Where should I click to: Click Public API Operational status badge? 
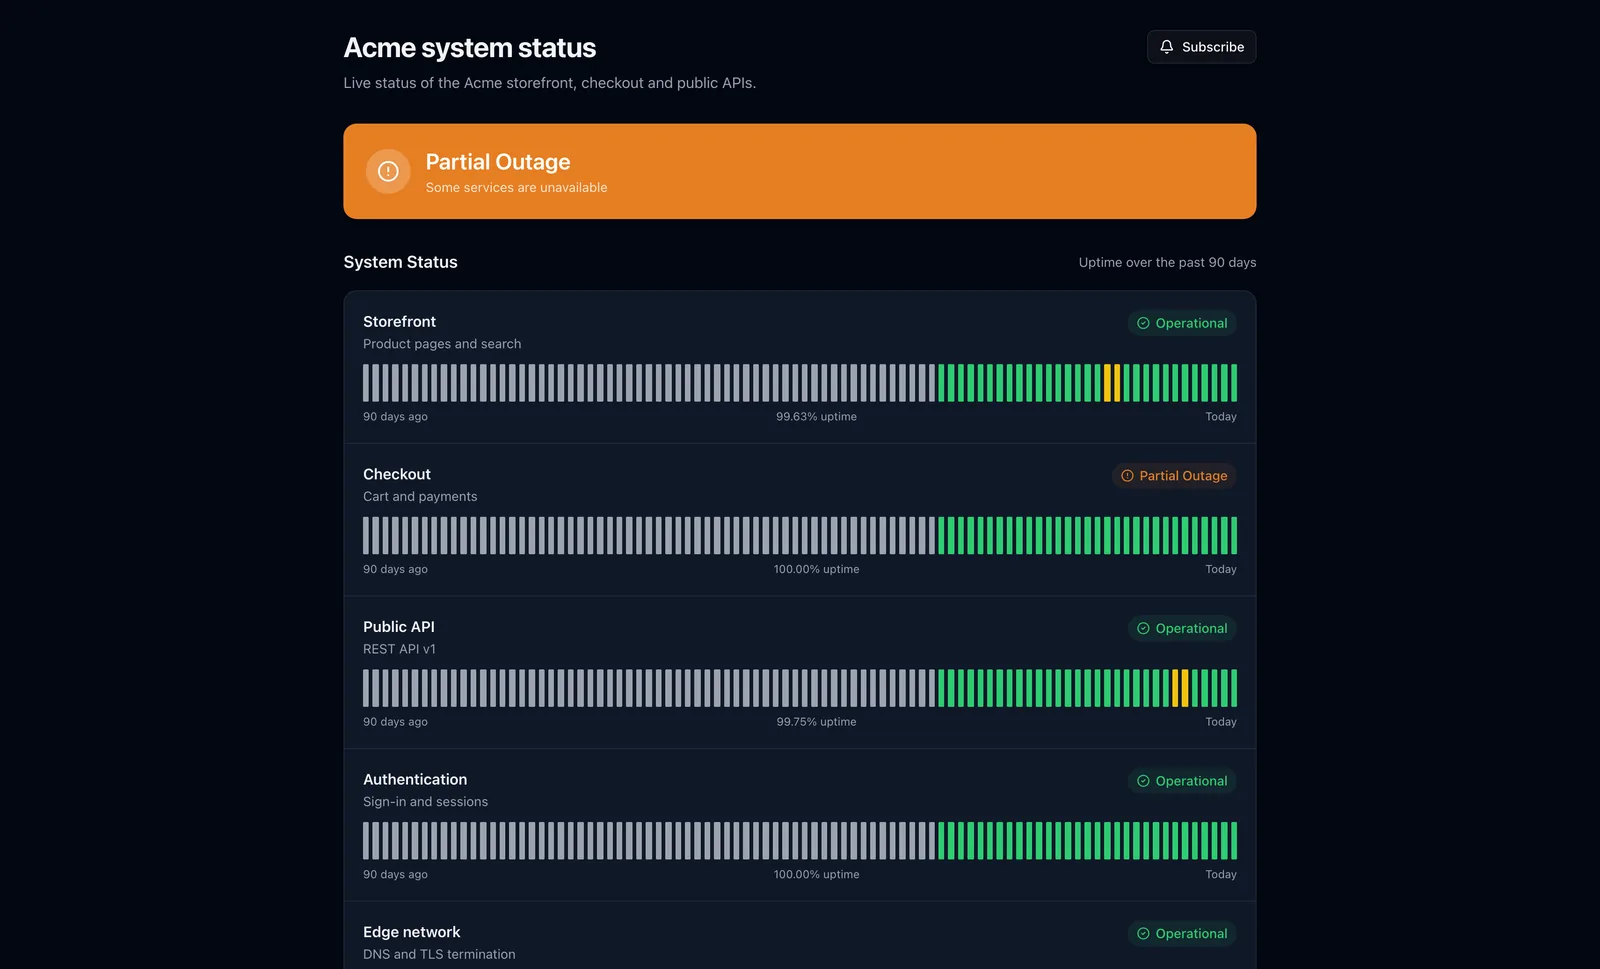(1182, 628)
